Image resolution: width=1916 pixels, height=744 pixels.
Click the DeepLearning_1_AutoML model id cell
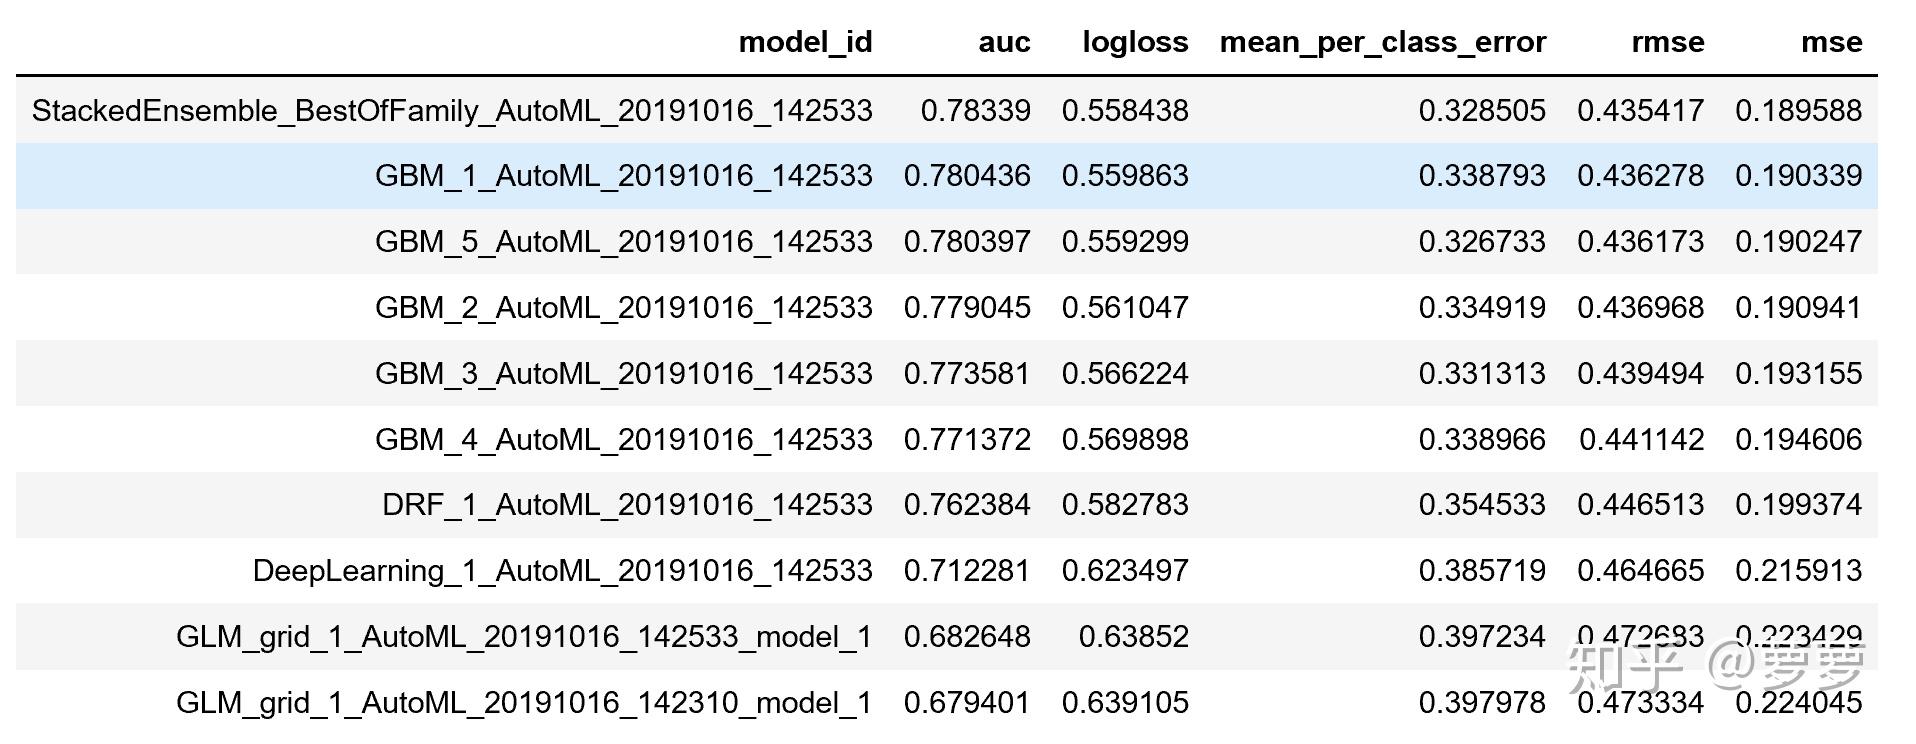coord(562,571)
